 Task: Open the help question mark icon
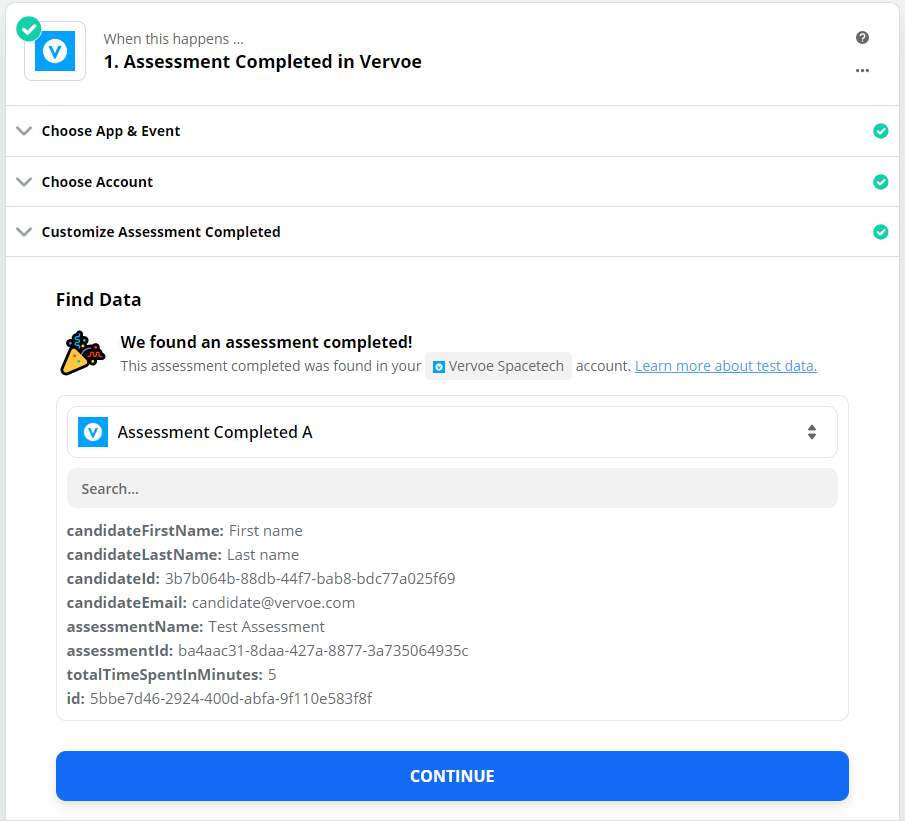pyautogui.click(x=862, y=38)
